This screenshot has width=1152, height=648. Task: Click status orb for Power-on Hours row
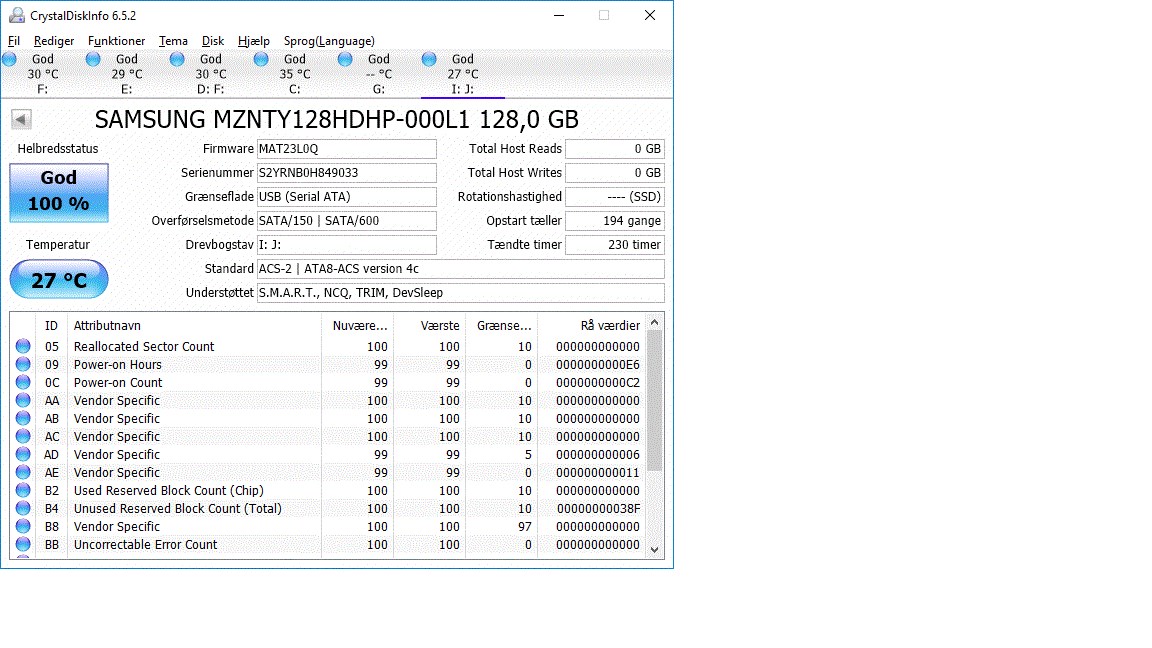coord(23,365)
